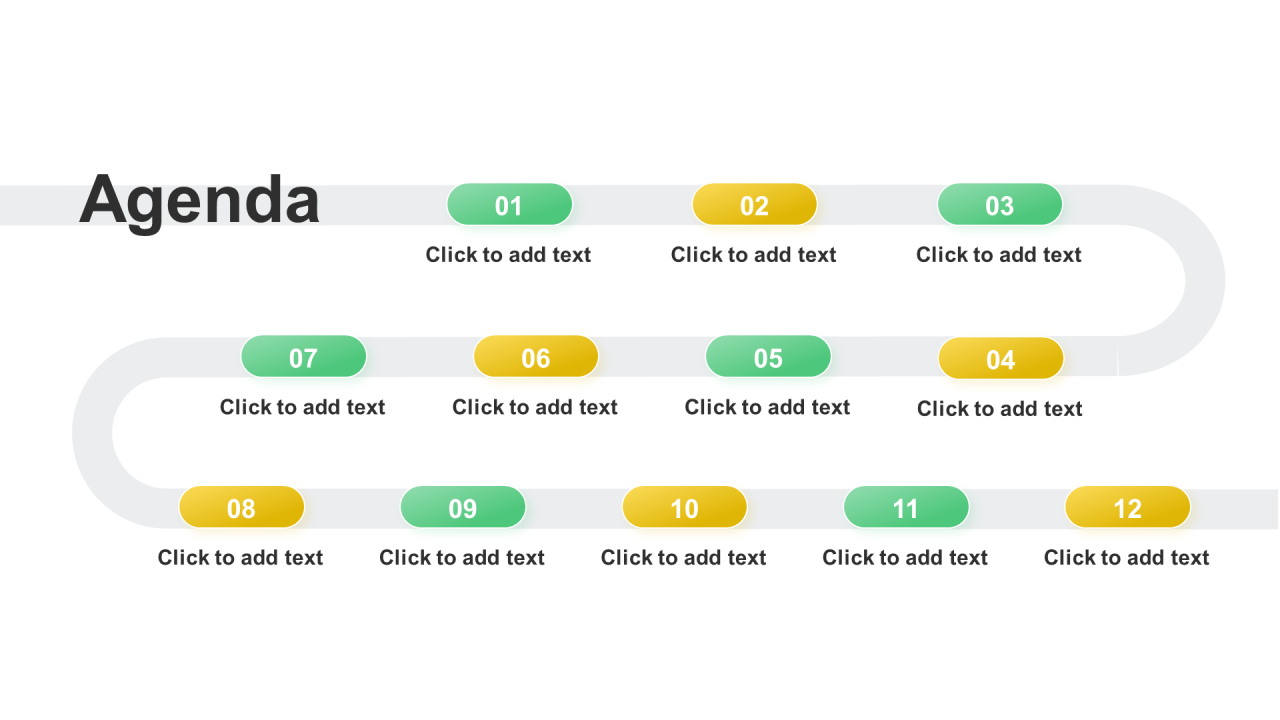
Task: Click the yellow 02 pill badge
Action: [755, 205]
